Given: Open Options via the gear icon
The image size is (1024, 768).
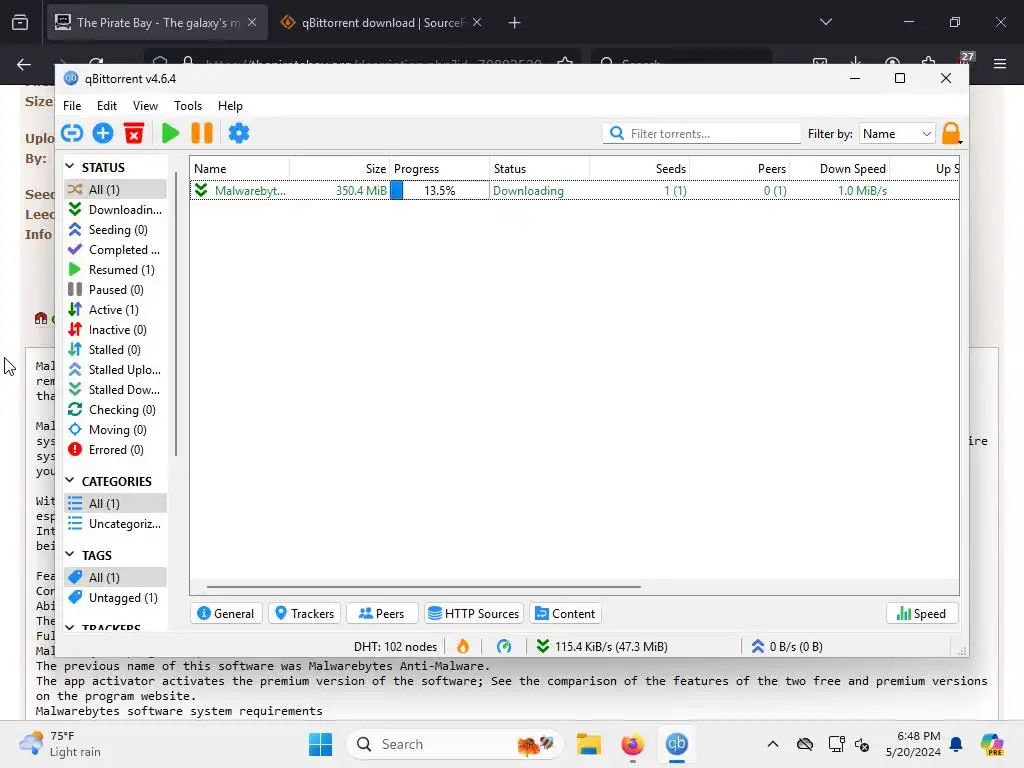Looking at the screenshot, I should click(x=239, y=133).
